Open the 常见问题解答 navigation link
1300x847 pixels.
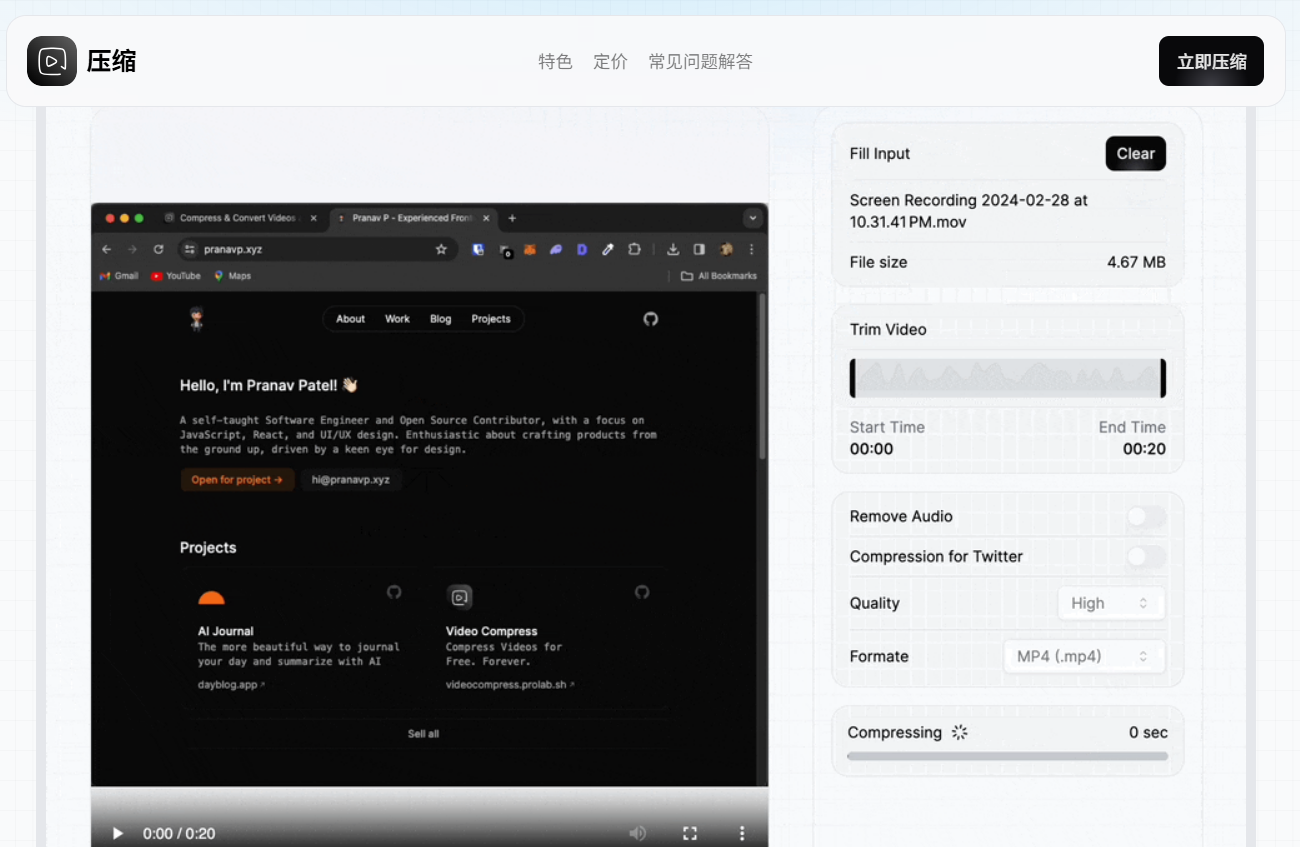(700, 62)
